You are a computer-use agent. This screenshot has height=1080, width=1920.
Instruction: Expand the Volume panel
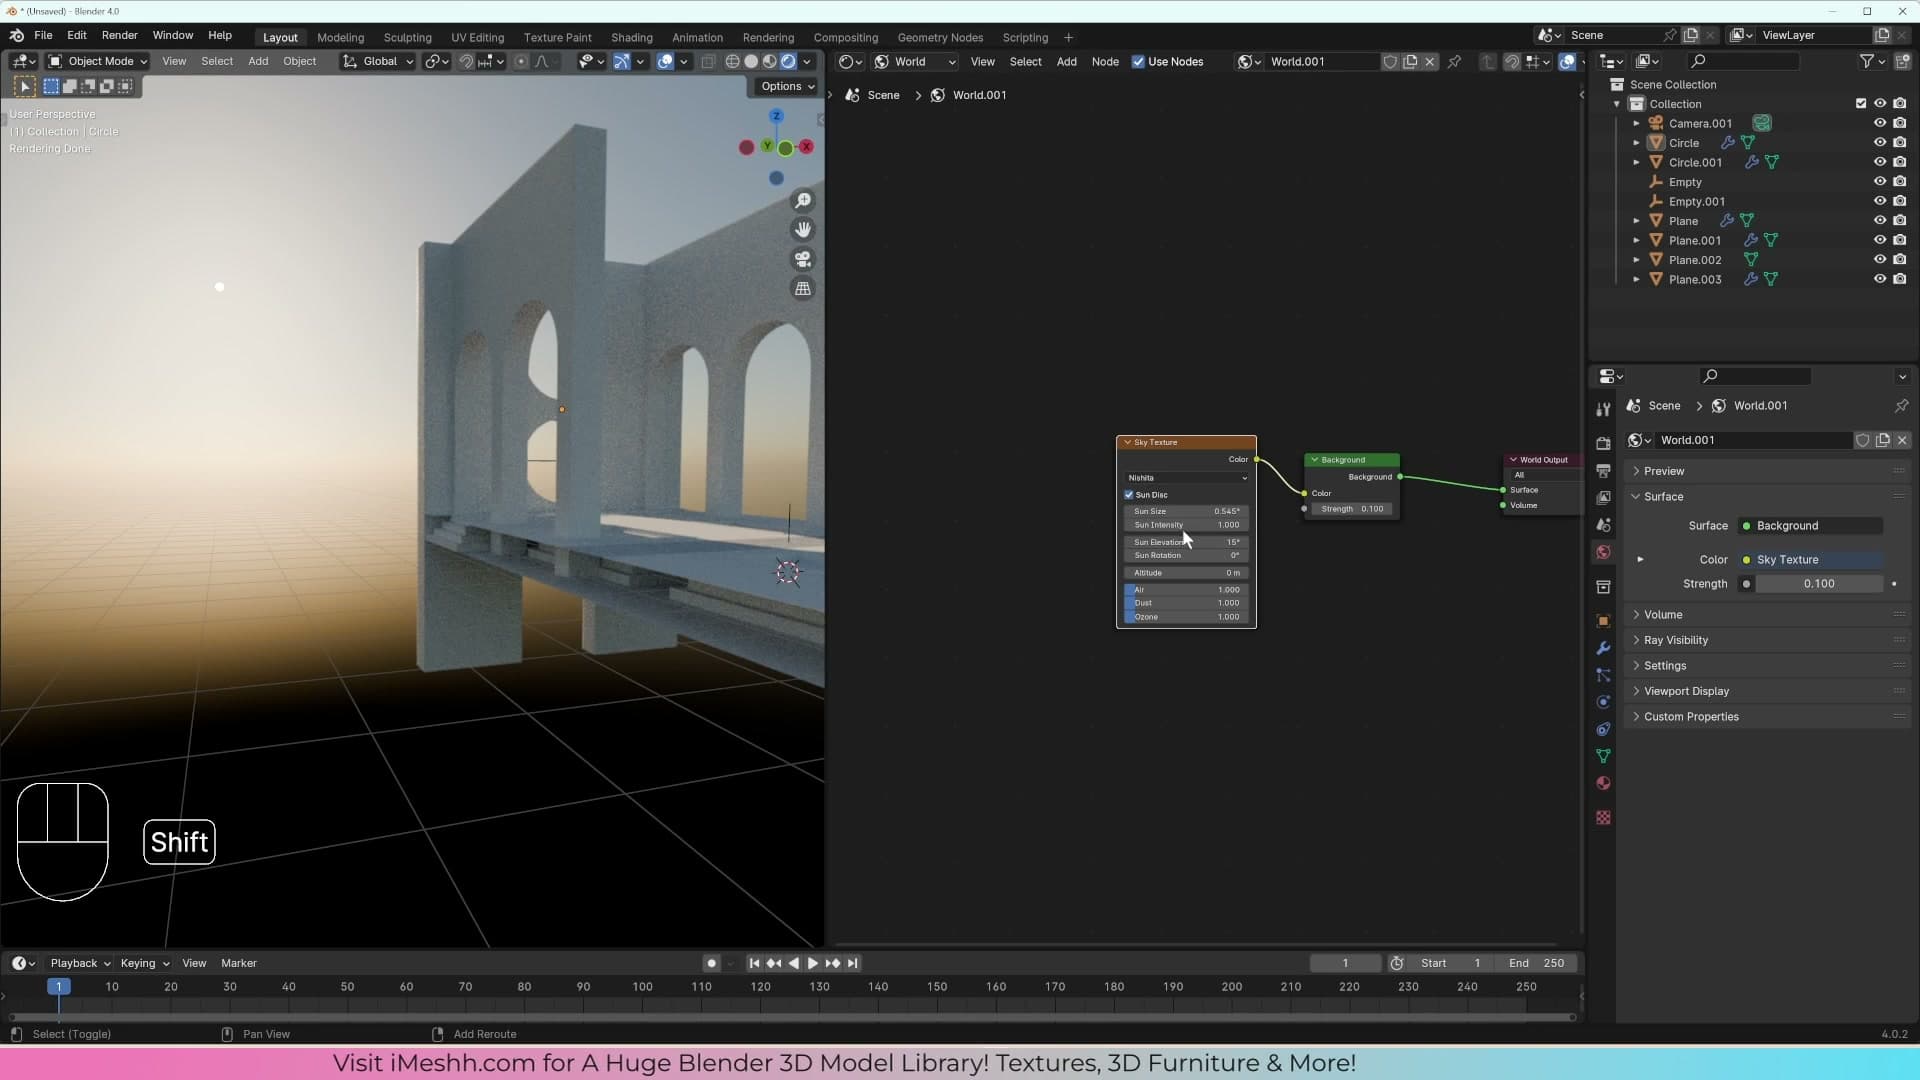tap(1662, 615)
